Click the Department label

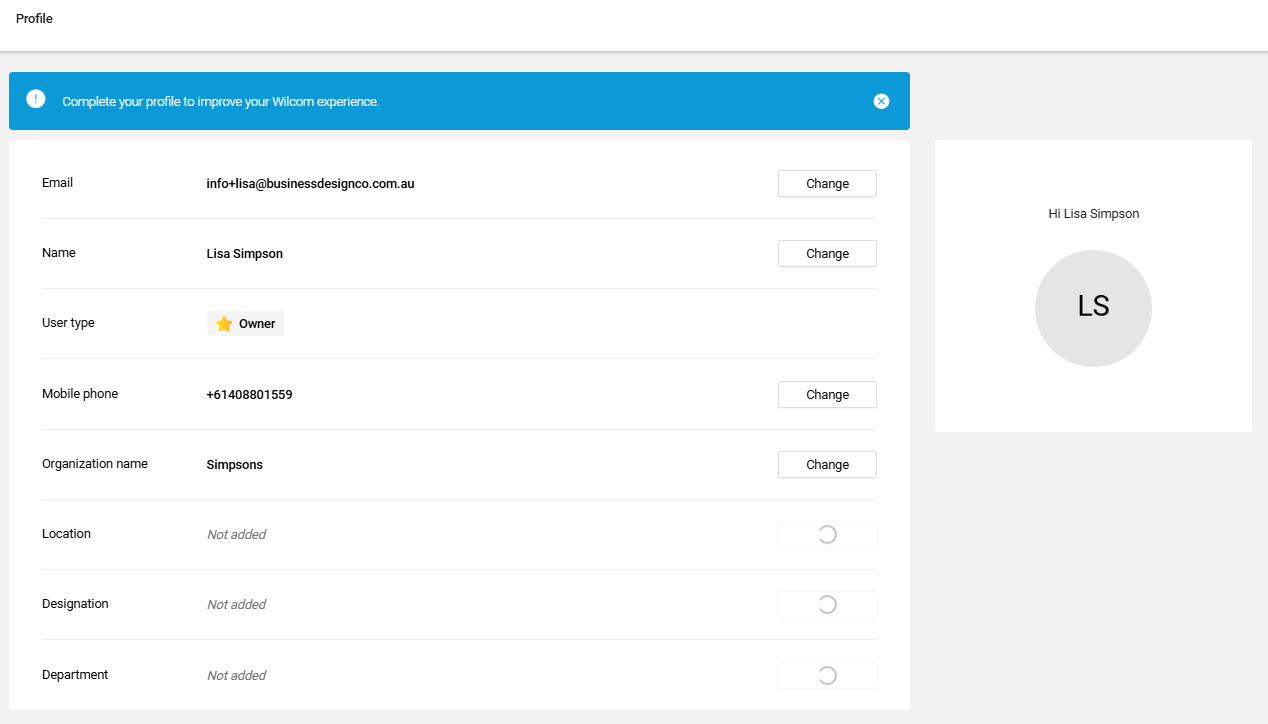(x=75, y=675)
